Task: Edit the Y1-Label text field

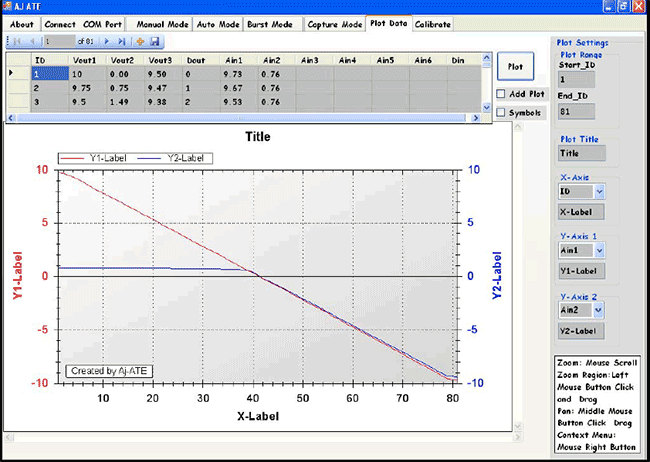Action: click(581, 271)
